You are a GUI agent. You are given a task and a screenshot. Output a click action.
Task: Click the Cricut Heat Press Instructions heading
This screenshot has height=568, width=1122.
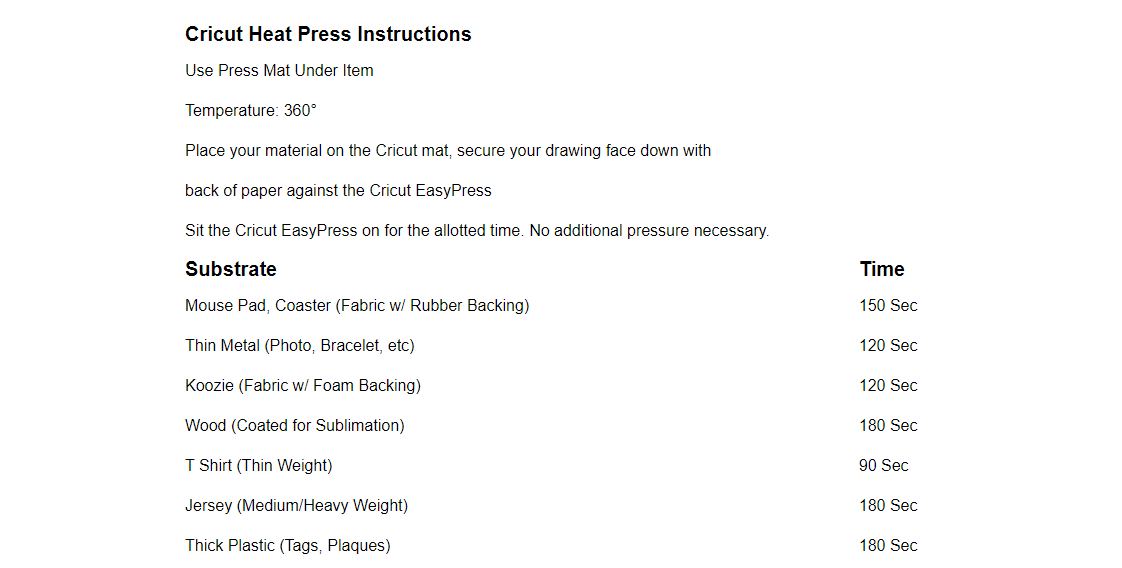tap(328, 34)
